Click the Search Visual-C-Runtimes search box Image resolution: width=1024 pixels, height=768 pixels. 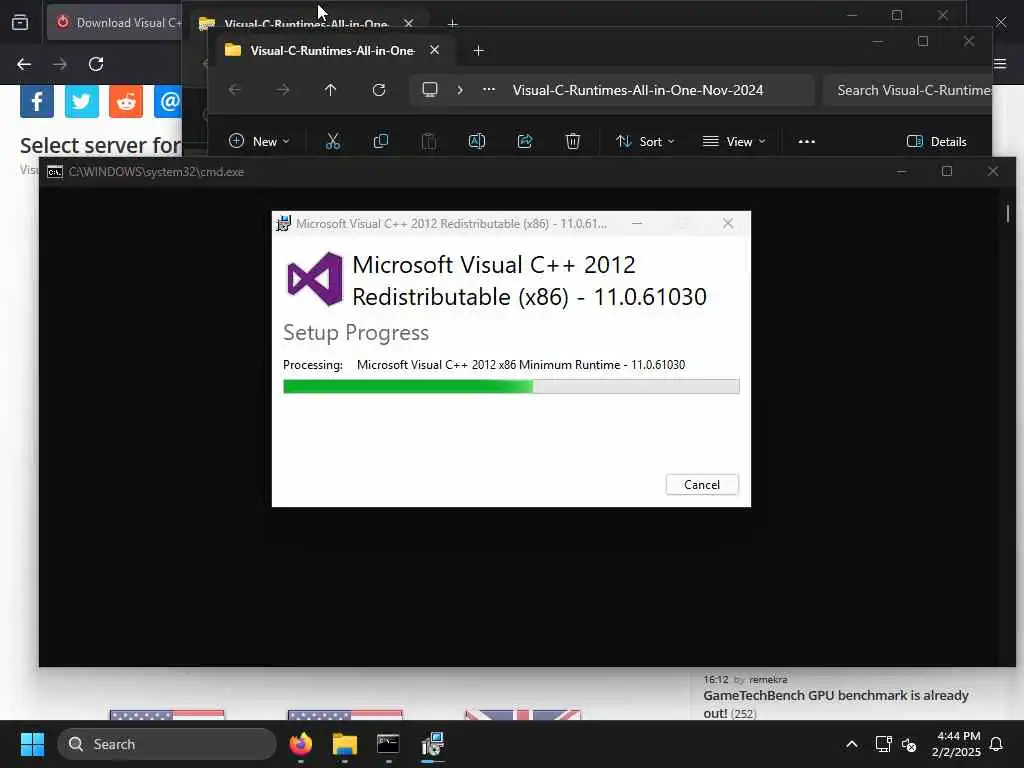click(x=909, y=90)
